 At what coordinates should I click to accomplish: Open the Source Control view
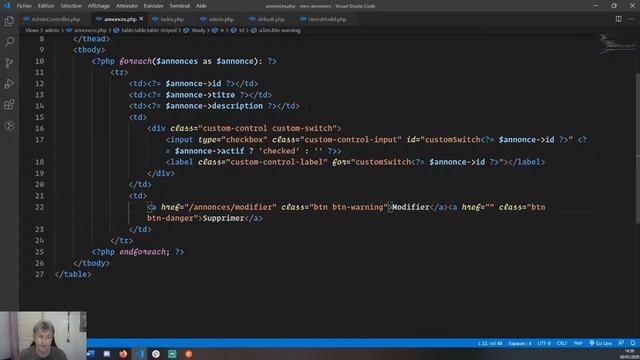9,62
